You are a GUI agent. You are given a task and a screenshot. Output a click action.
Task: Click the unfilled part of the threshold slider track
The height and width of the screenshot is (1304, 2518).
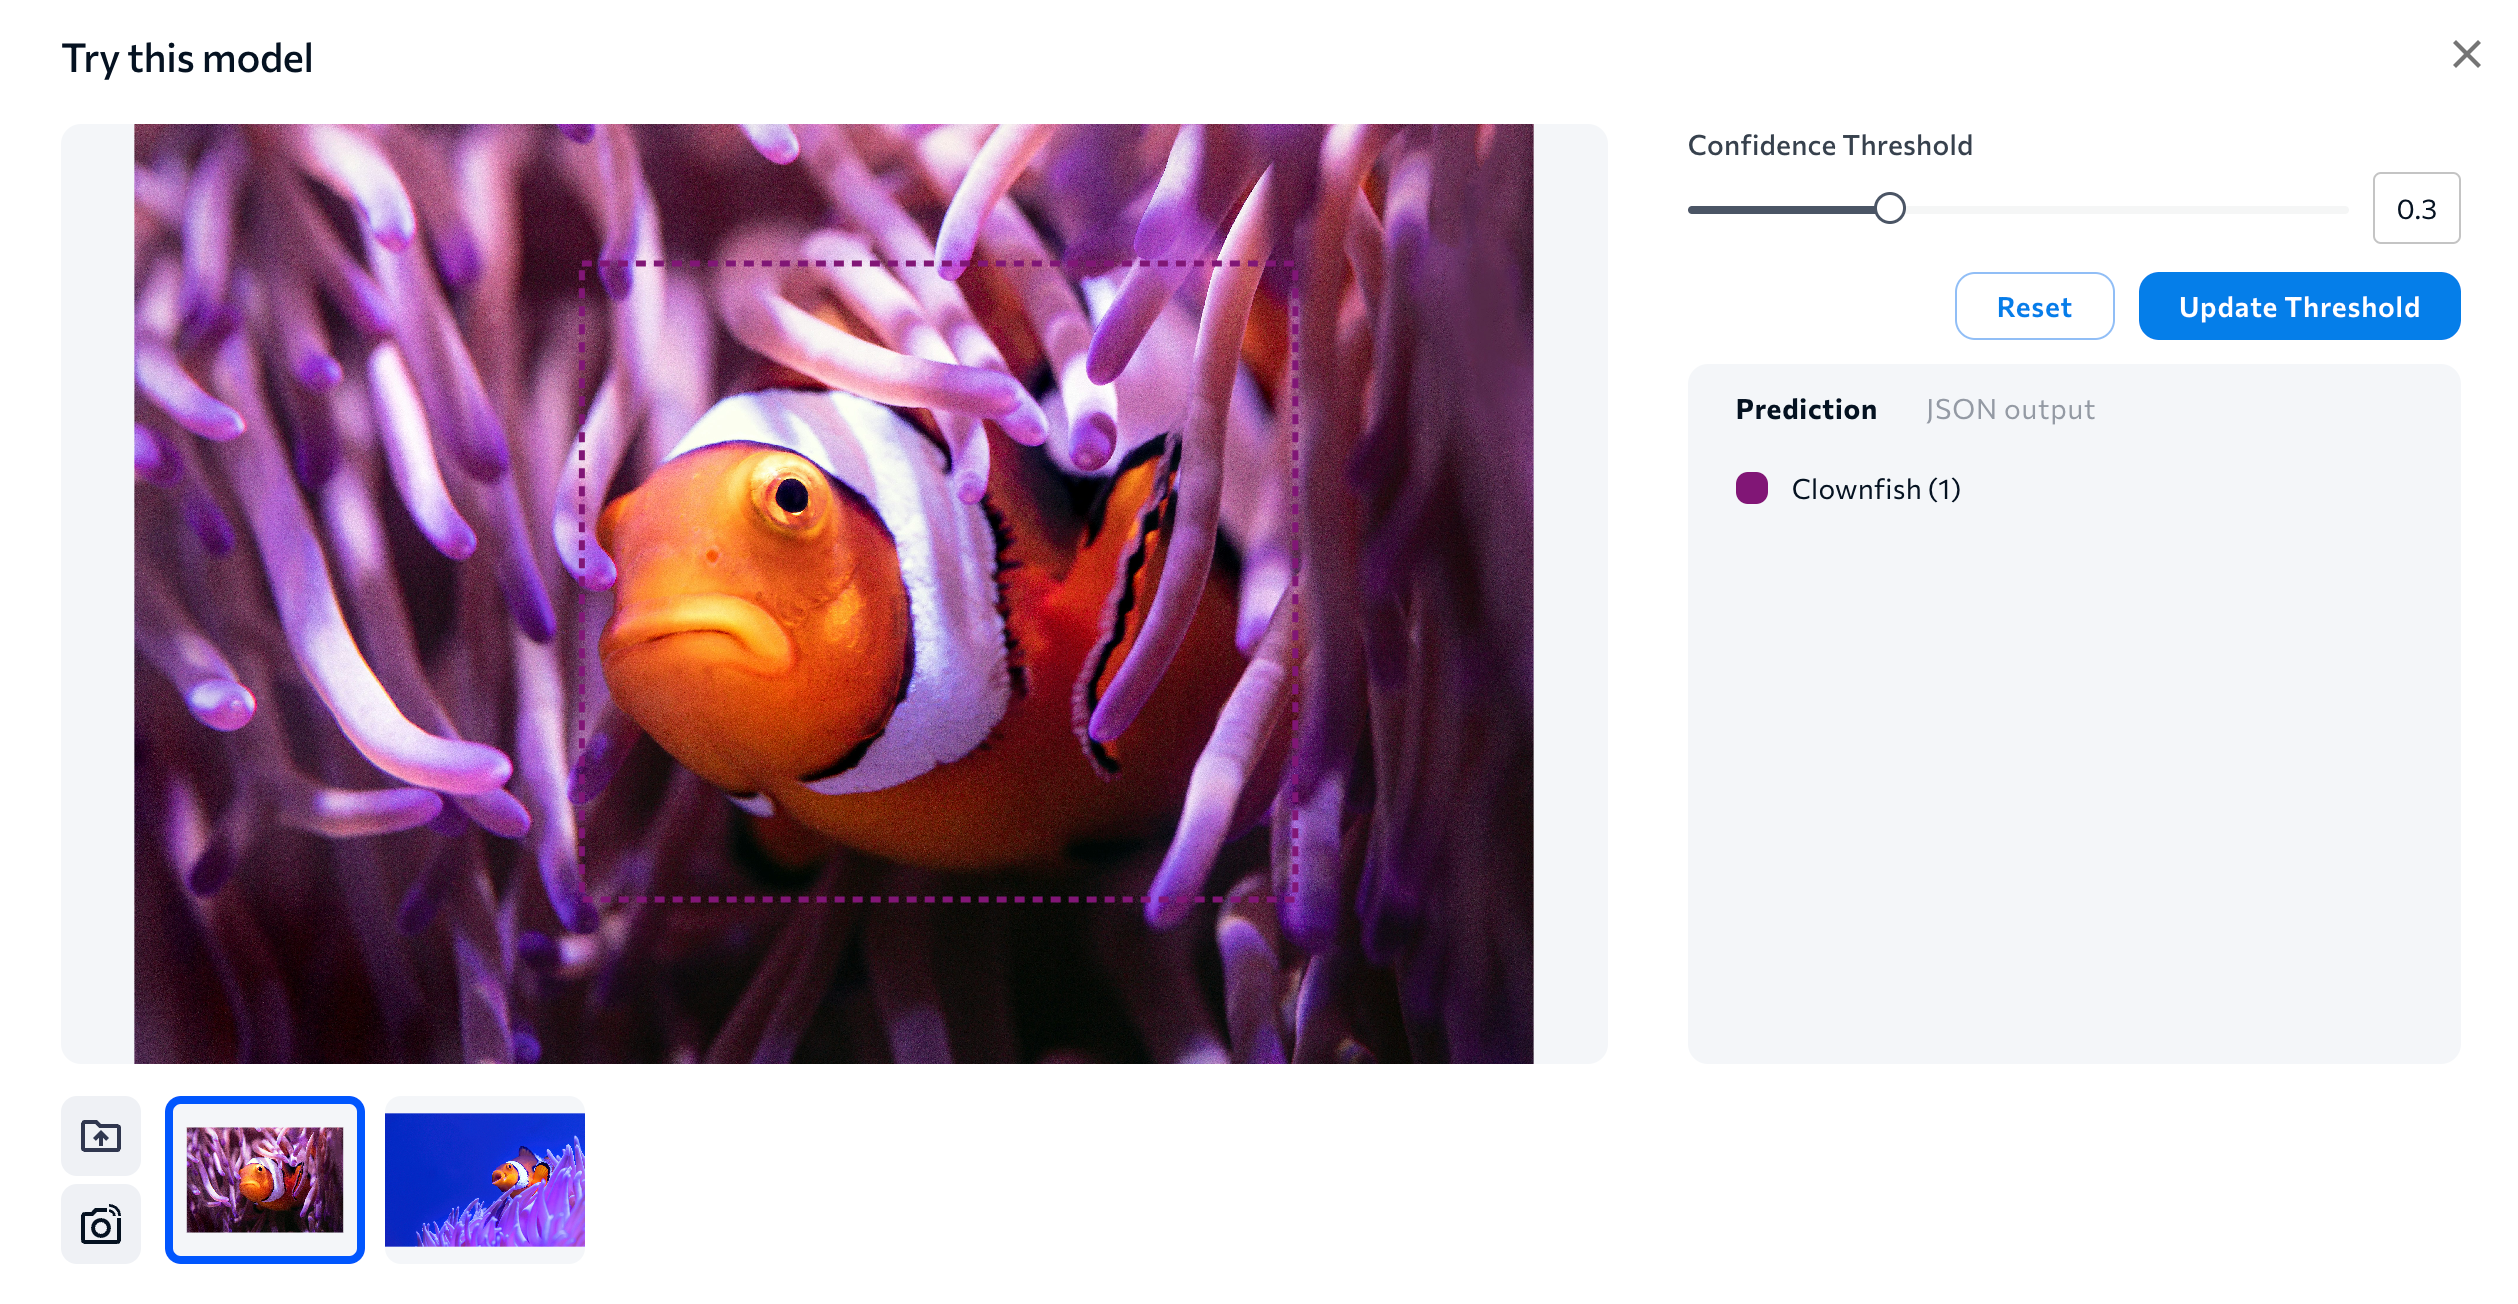coord(2127,210)
